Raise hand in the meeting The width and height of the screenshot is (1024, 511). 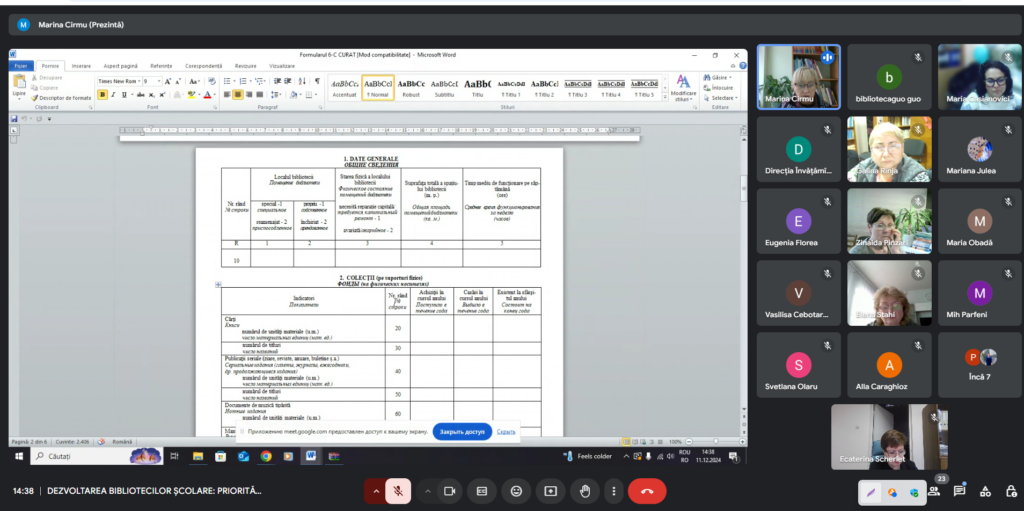585,491
